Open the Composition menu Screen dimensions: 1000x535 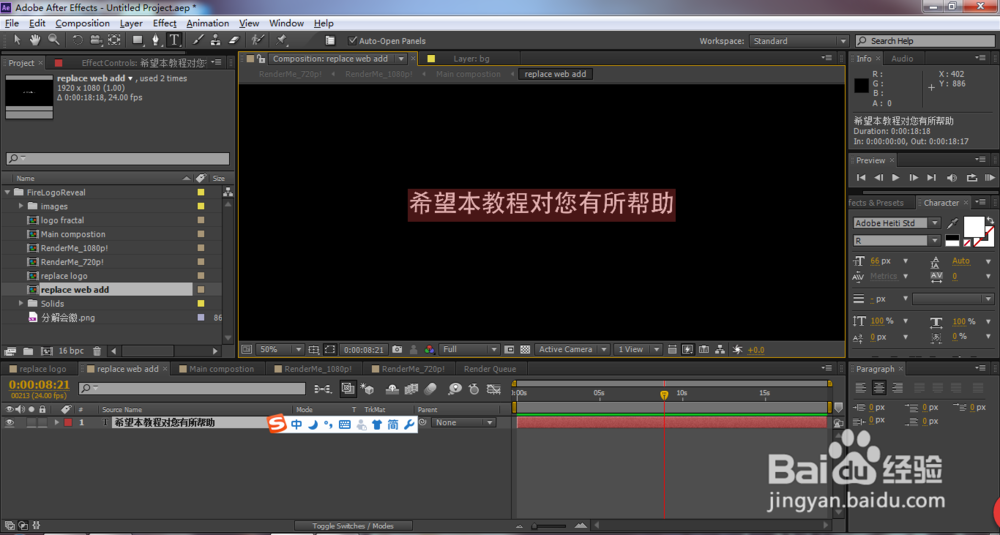(x=82, y=23)
